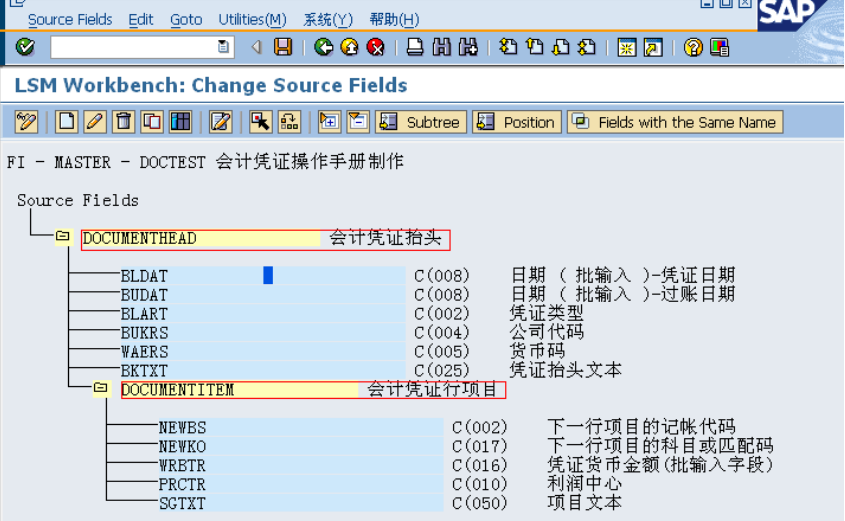Click the Source Fields root label
The image size is (845, 521).
[78, 200]
